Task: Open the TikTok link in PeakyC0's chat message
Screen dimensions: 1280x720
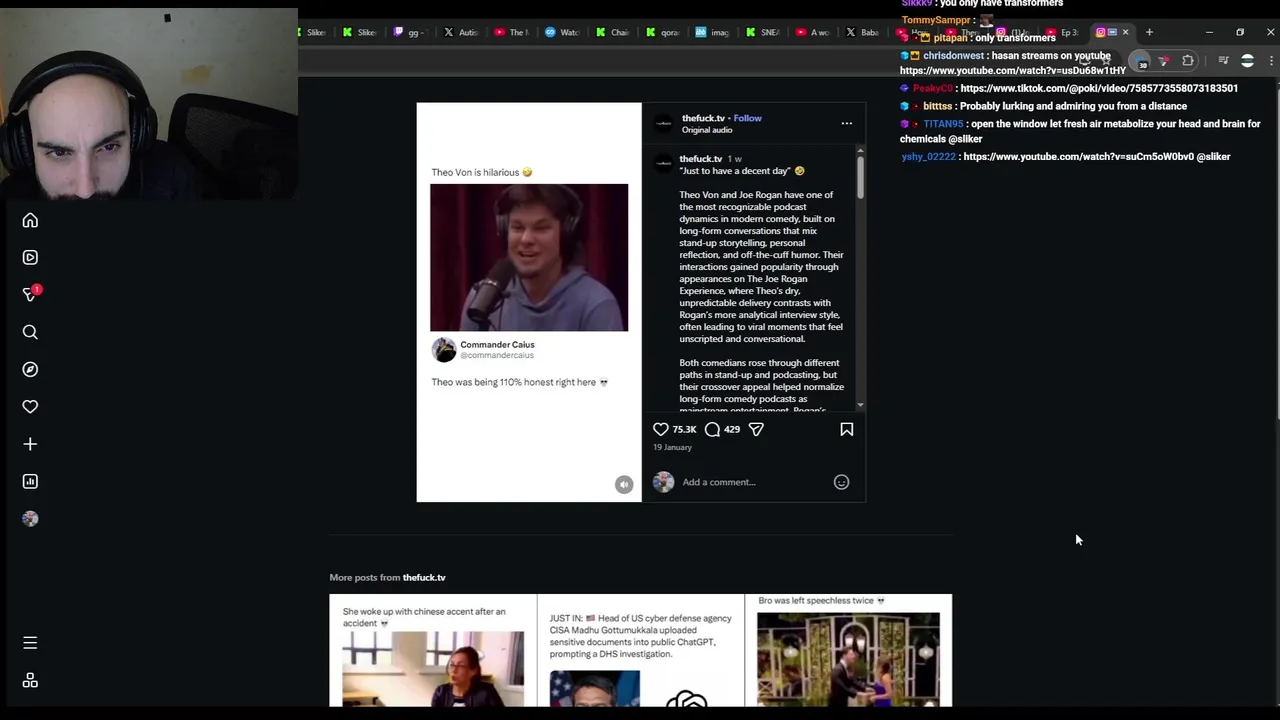Action: pos(1099,88)
